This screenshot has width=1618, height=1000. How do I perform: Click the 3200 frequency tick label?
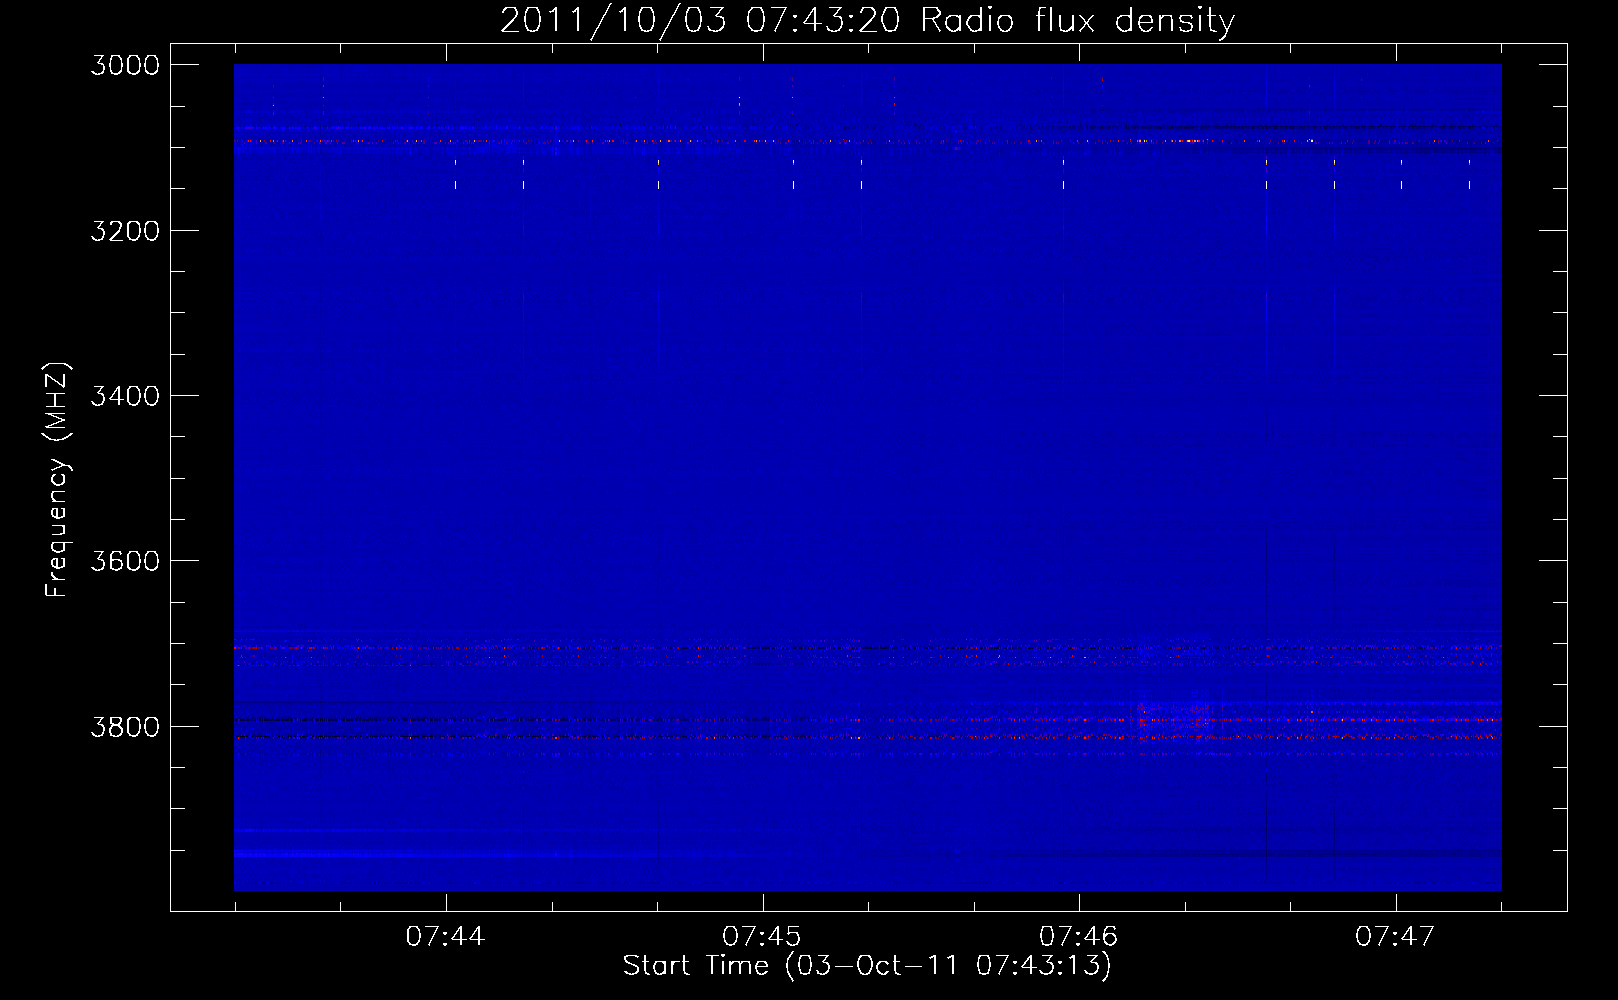click(x=125, y=231)
